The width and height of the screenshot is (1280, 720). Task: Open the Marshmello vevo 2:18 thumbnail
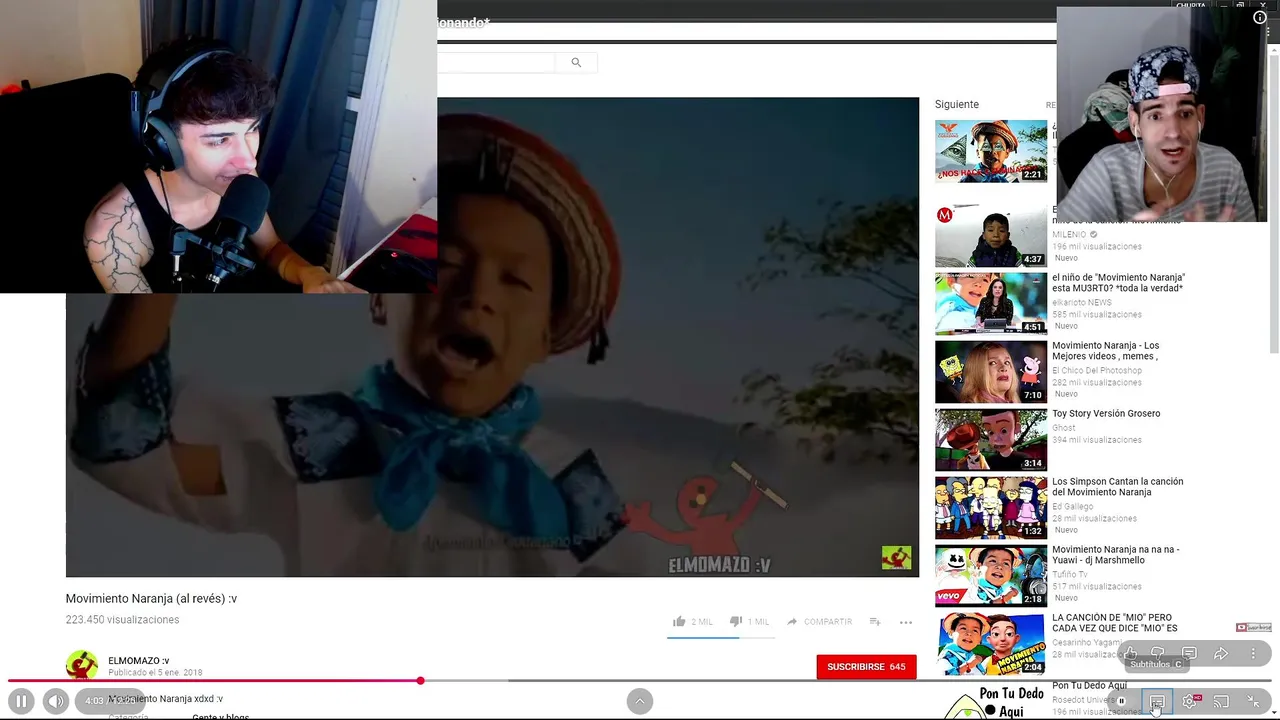click(x=991, y=576)
